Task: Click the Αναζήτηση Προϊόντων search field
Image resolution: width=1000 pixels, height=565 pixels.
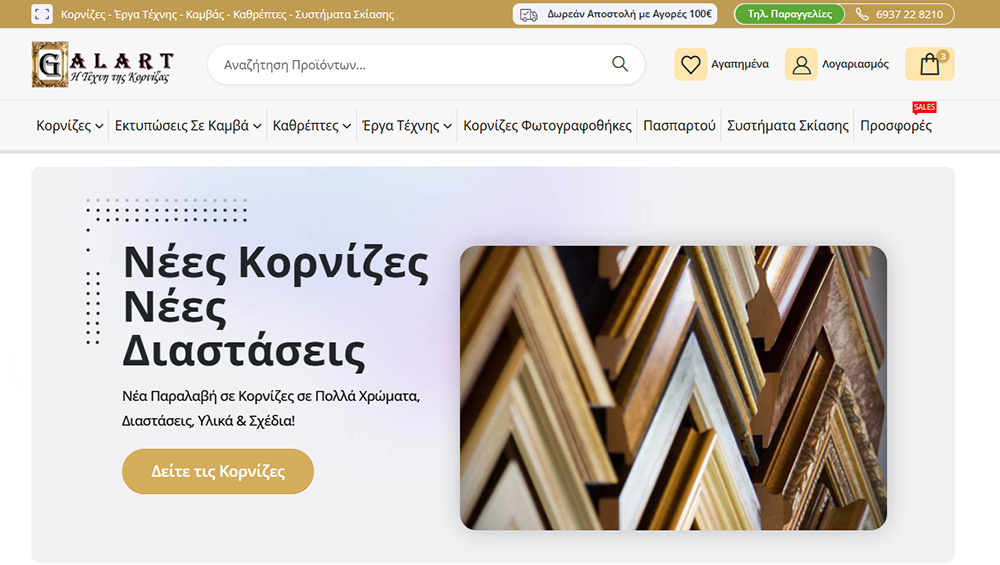Action: click(410, 65)
